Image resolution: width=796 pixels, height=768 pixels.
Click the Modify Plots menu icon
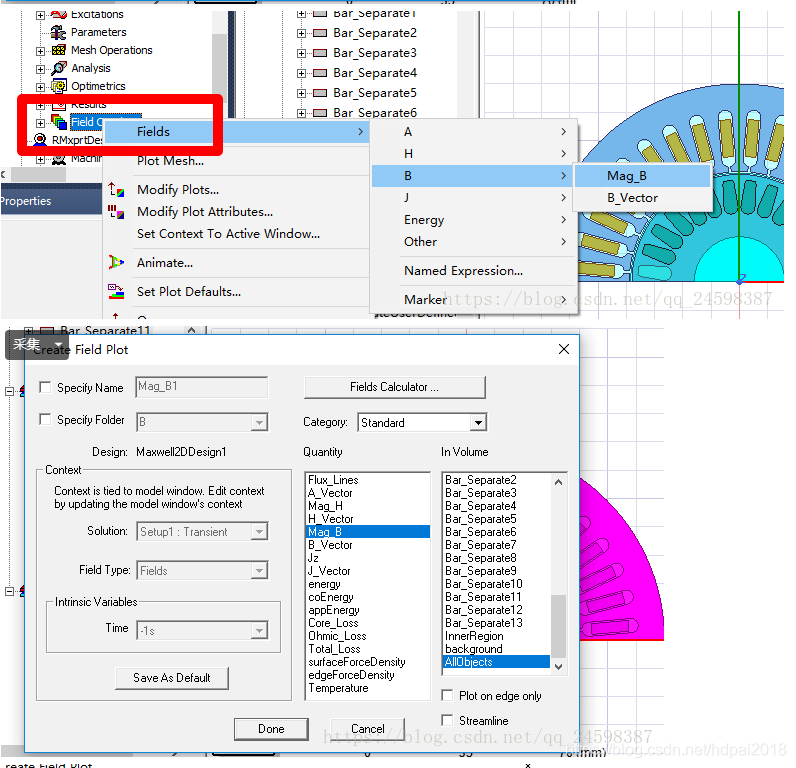pos(116,190)
